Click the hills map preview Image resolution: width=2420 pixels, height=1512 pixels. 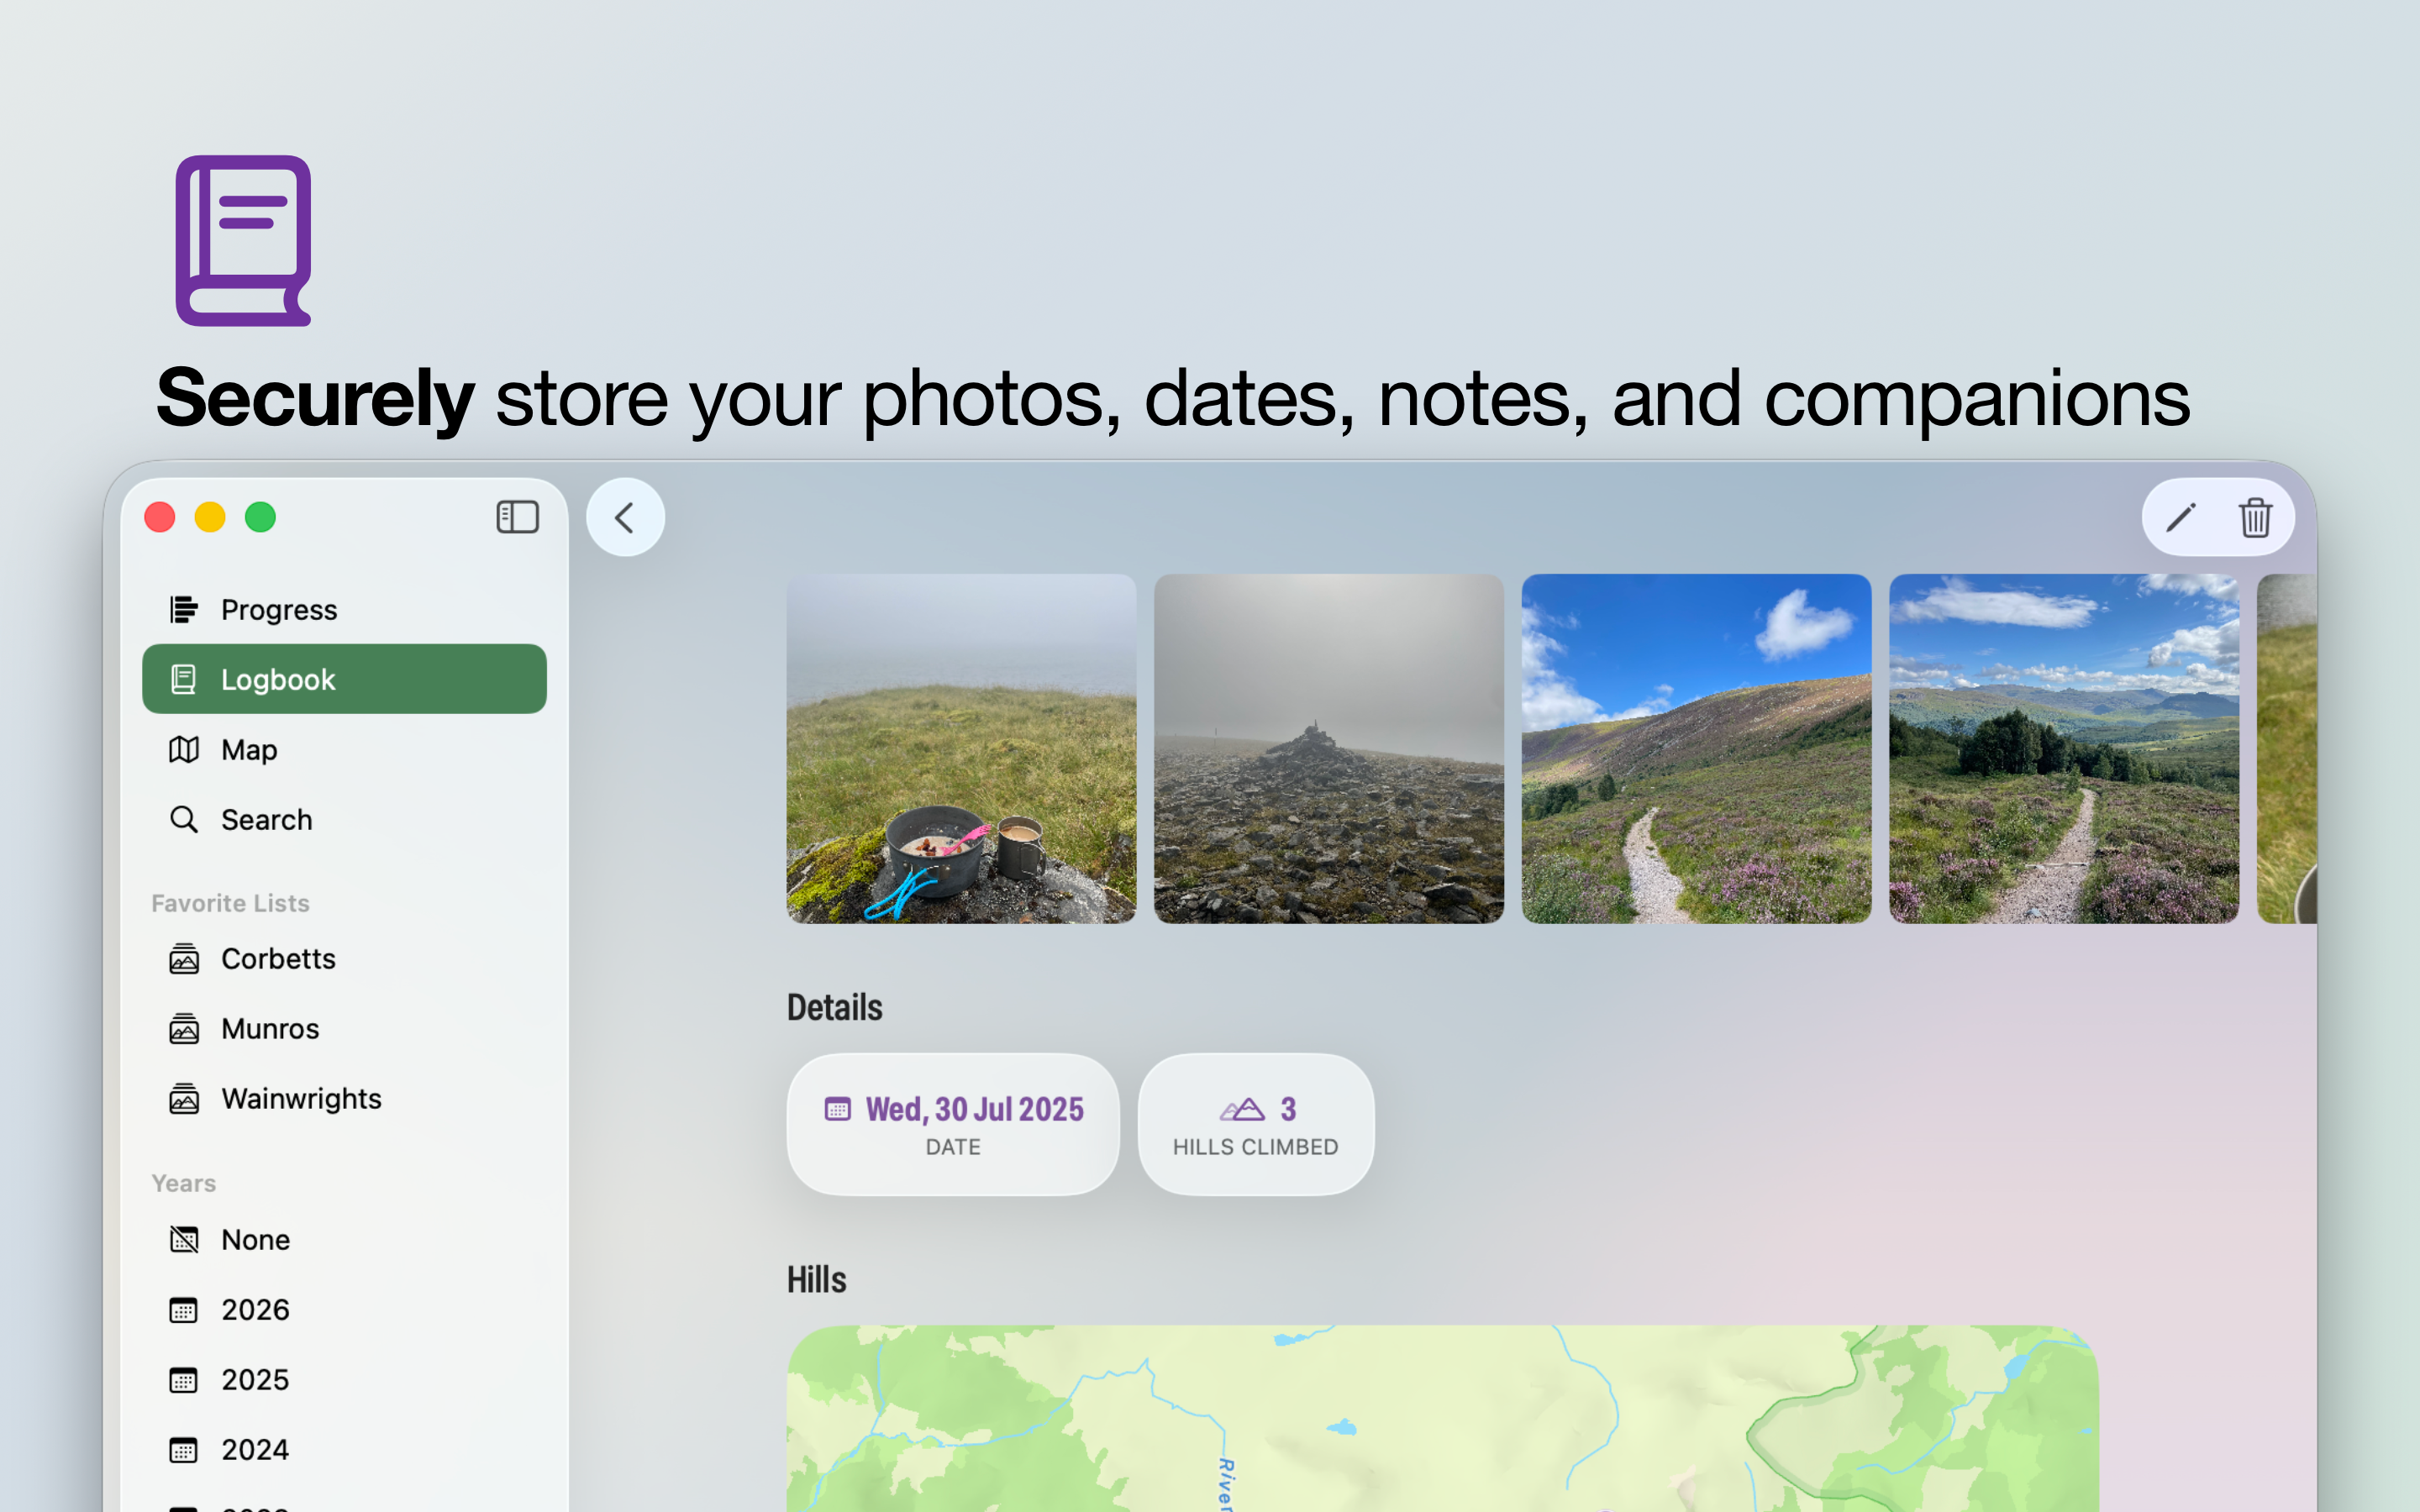click(1443, 1418)
